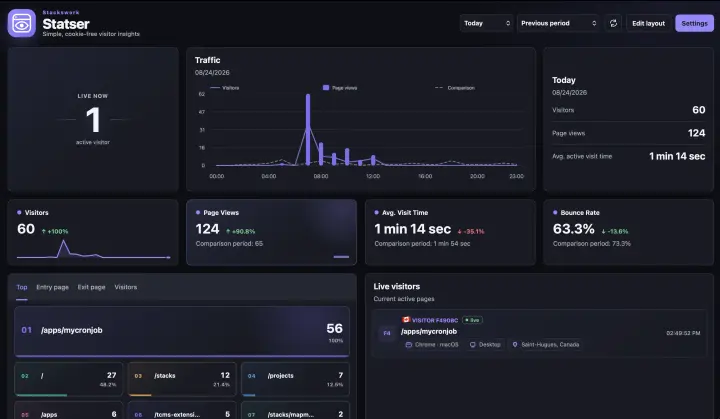Click the 02:49:52 PM timestamp
720x419 pixels.
click(x=683, y=333)
